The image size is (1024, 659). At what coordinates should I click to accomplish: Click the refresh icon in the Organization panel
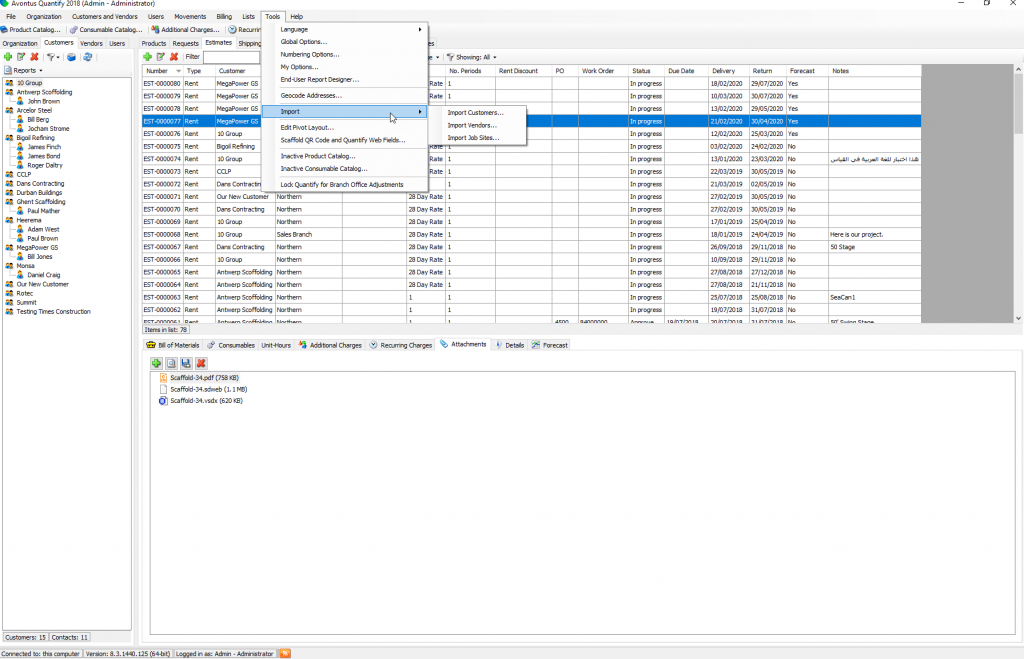click(89, 56)
